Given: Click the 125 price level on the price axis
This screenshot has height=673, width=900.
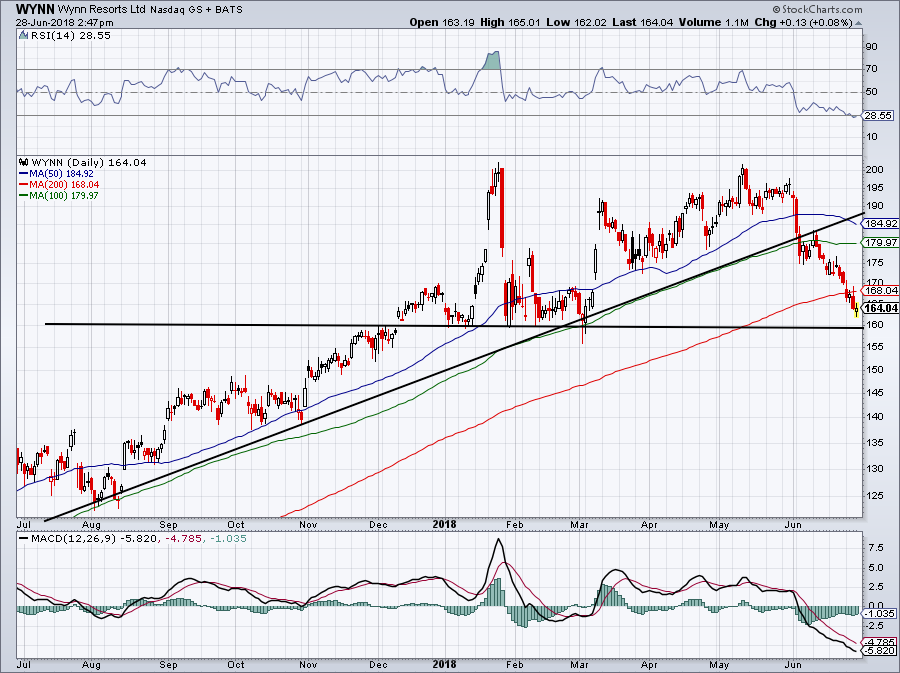Looking at the screenshot, I should point(876,495).
